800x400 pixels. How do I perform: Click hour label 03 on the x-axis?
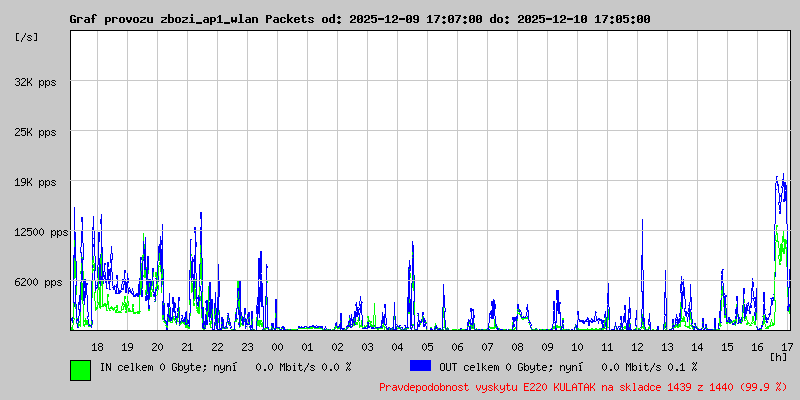(x=367, y=347)
